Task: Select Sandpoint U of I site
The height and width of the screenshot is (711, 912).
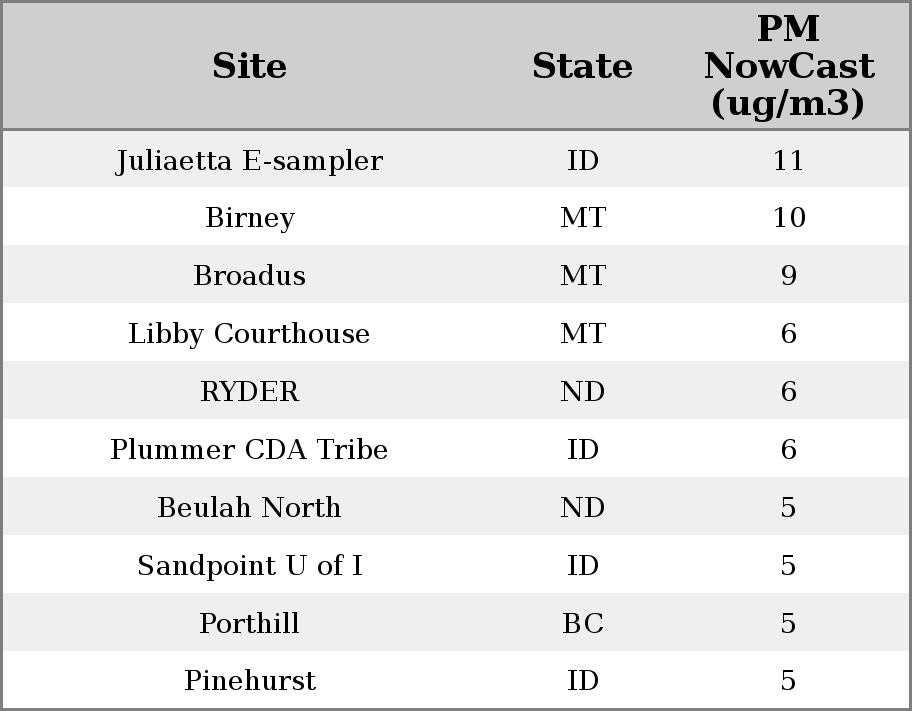Action: click(249, 566)
